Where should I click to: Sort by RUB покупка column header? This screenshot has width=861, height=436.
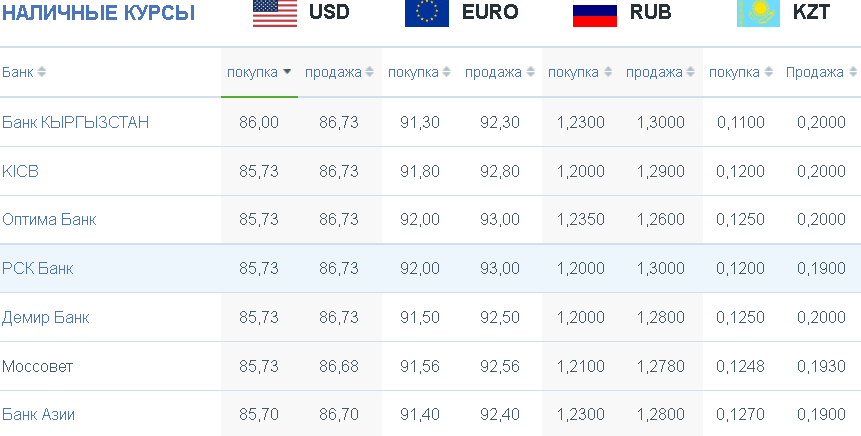[573, 72]
